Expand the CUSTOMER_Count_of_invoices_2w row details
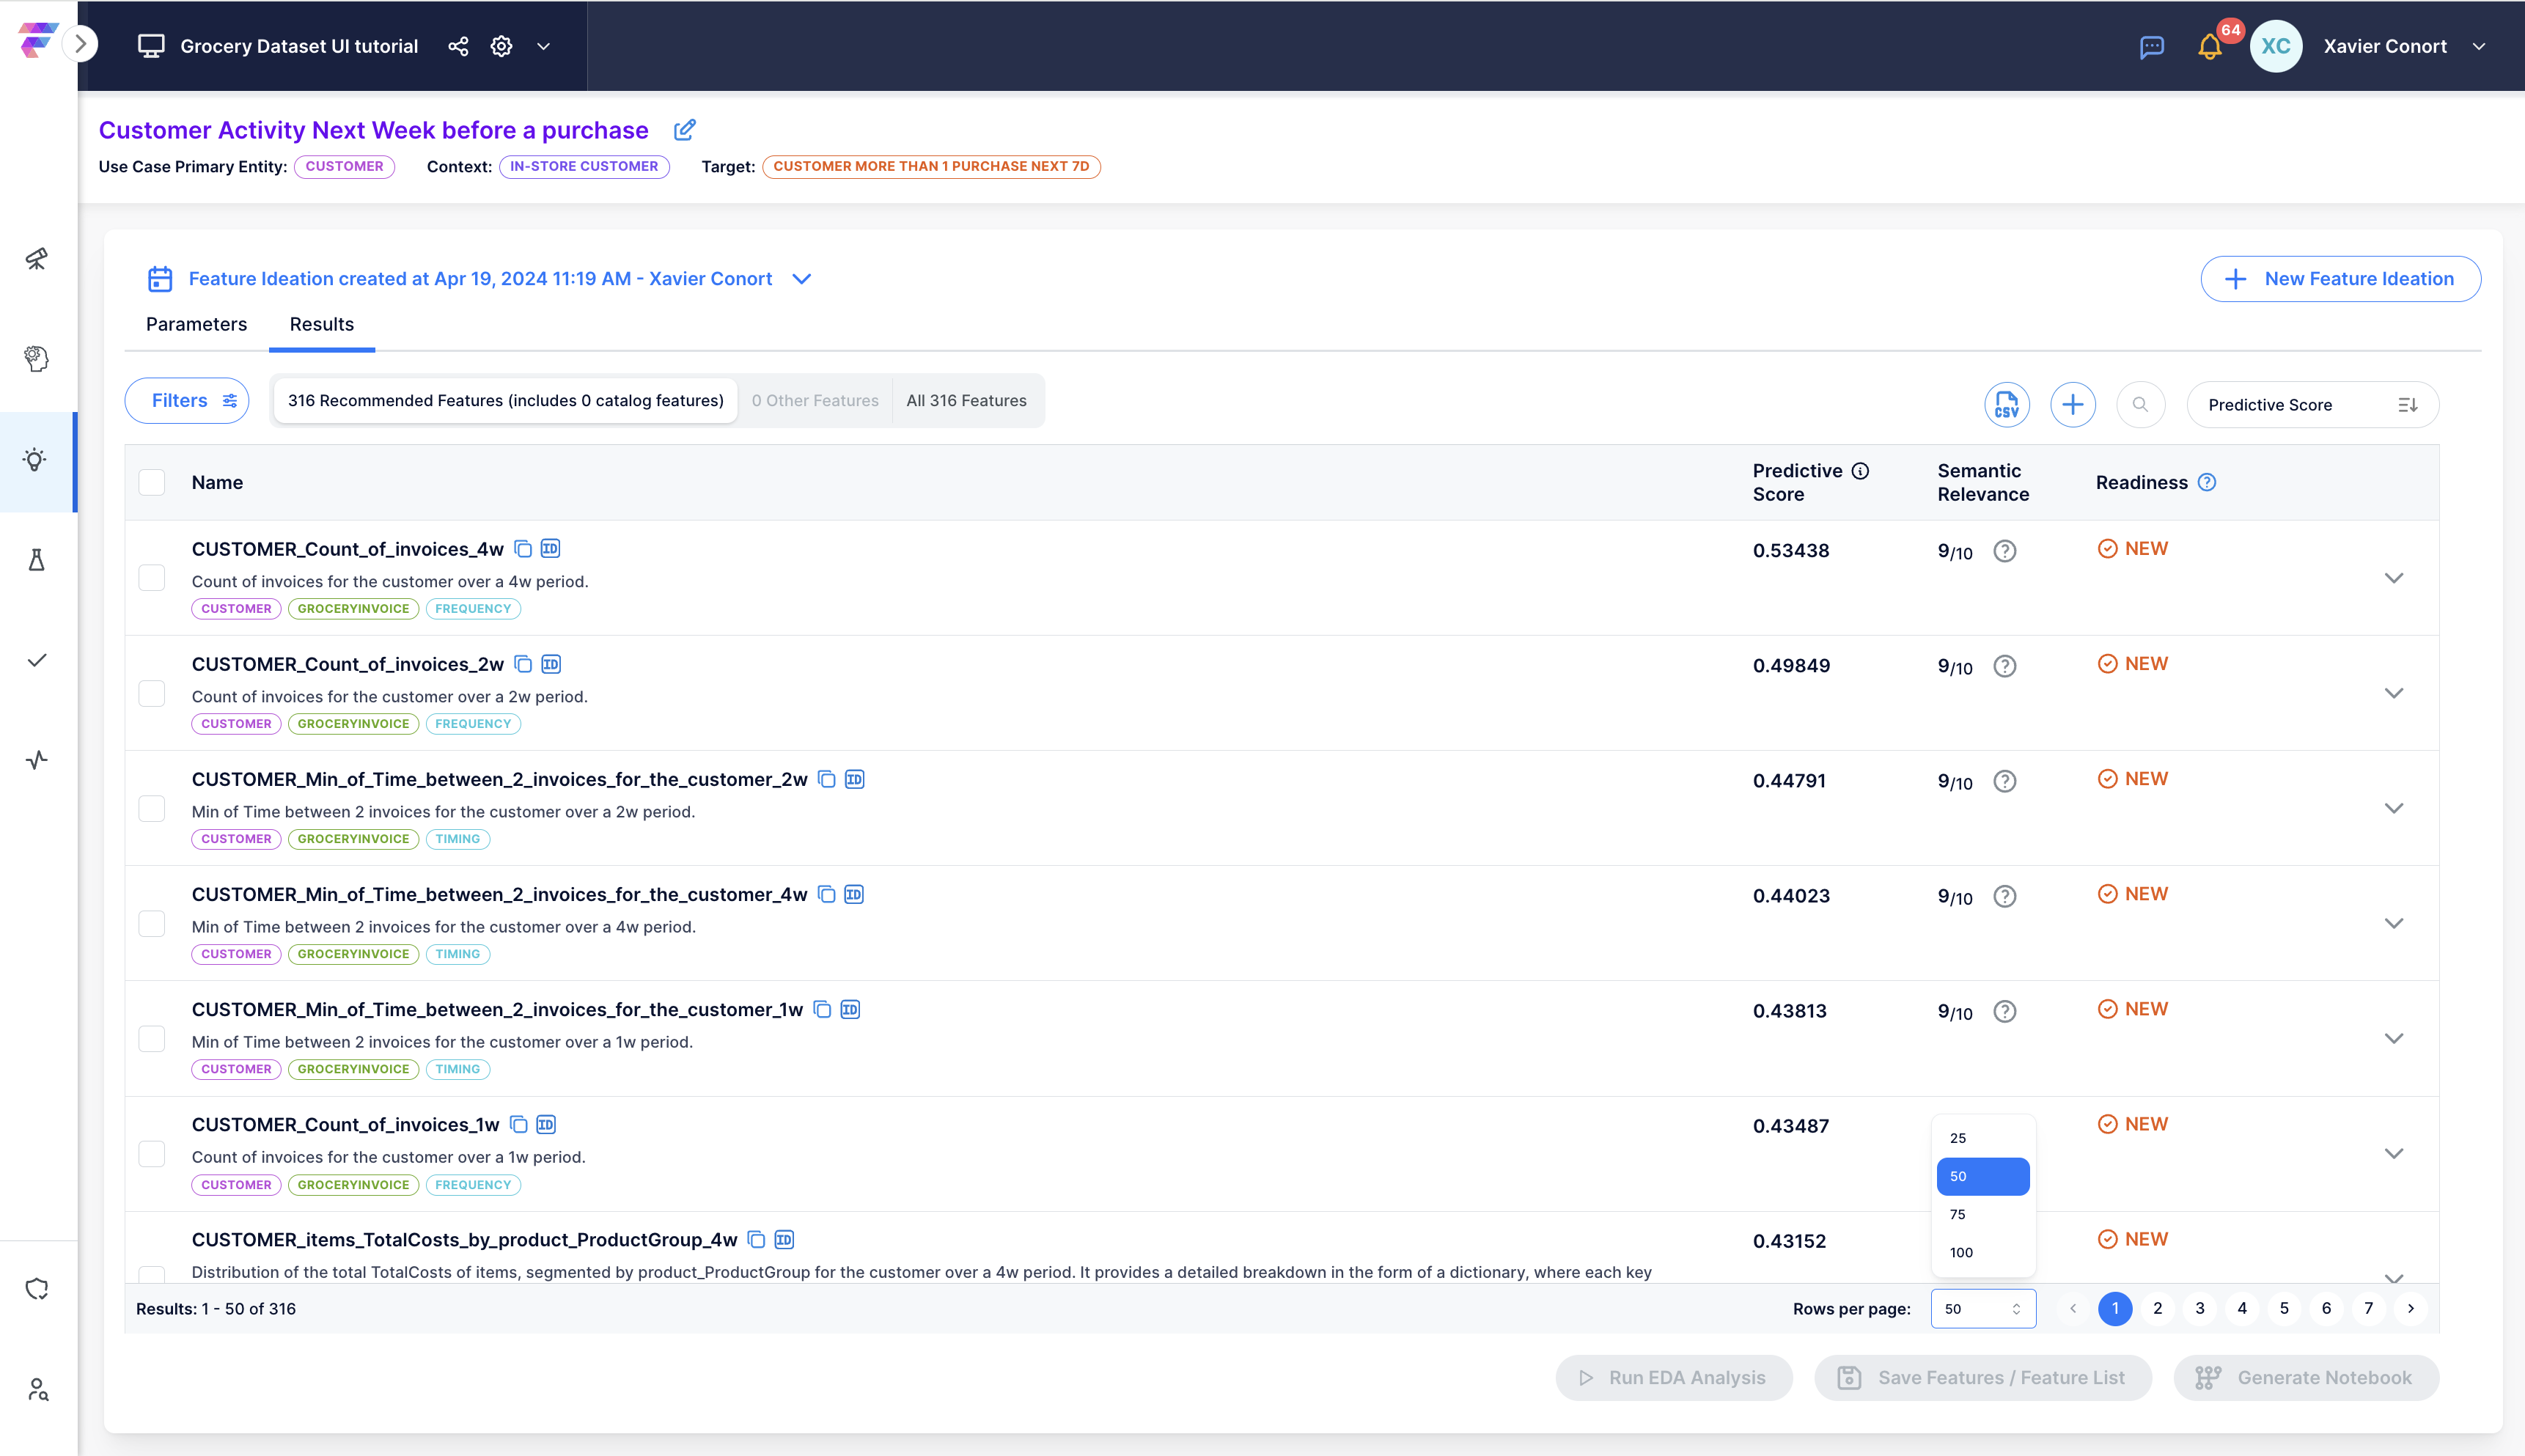 click(x=2393, y=693)
